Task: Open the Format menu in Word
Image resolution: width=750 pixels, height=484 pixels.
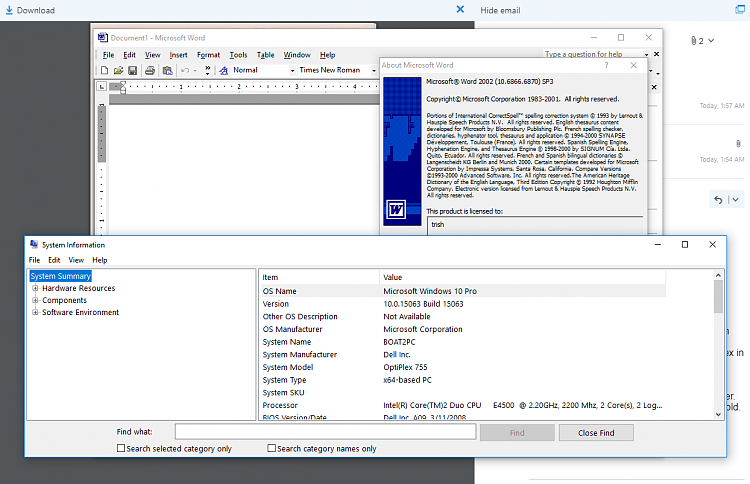Action: coord(209,55)
